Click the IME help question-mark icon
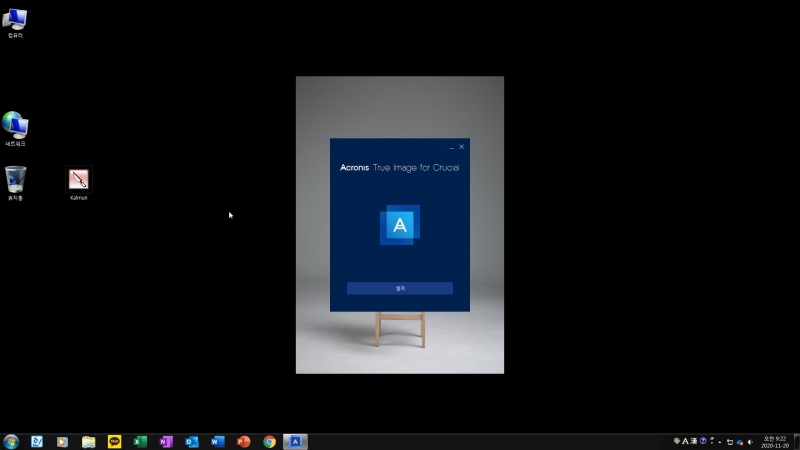 [x=703, y=441]
